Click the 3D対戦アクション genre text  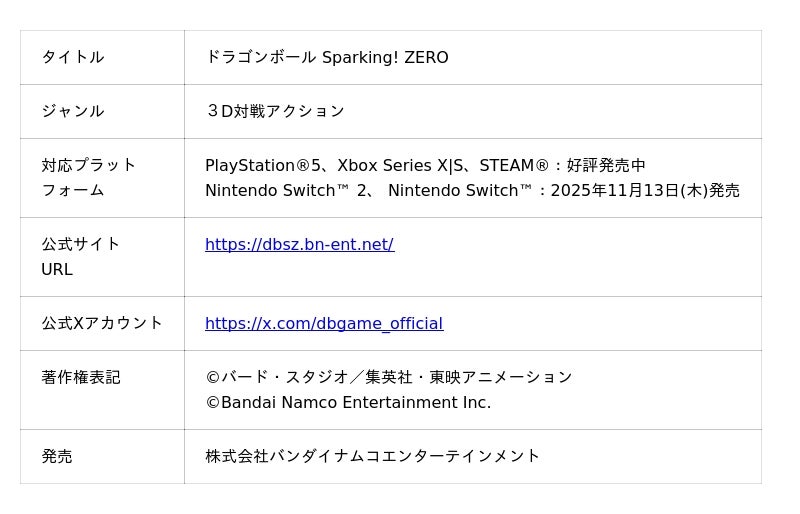(275, 112)
